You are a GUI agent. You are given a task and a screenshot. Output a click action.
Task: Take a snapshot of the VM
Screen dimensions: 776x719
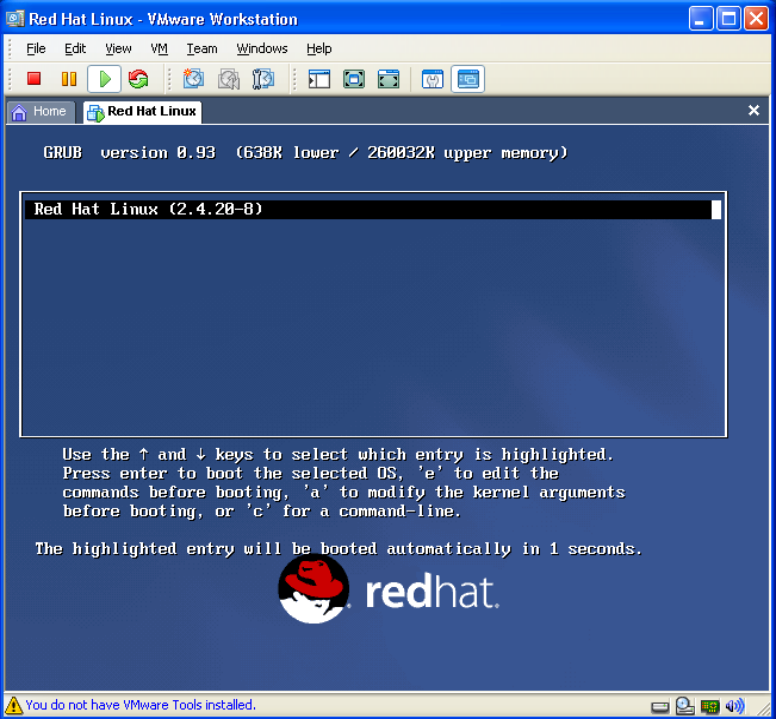click(x=194, y=79)
